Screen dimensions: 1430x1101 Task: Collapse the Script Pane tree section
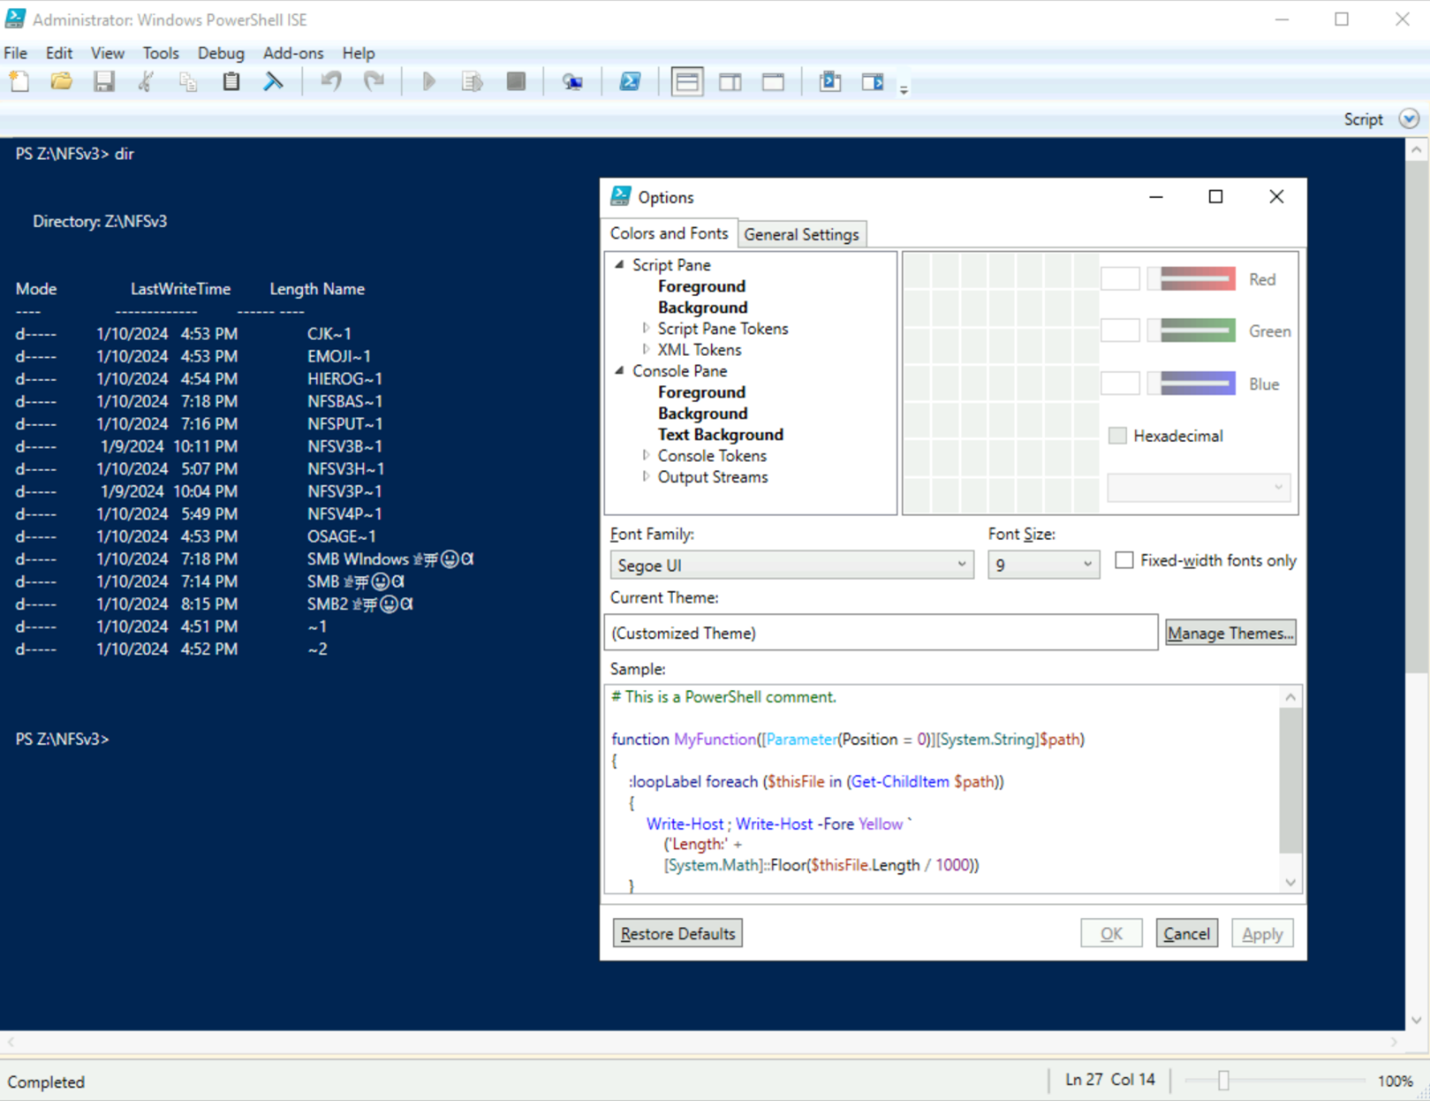coord(619,264)
